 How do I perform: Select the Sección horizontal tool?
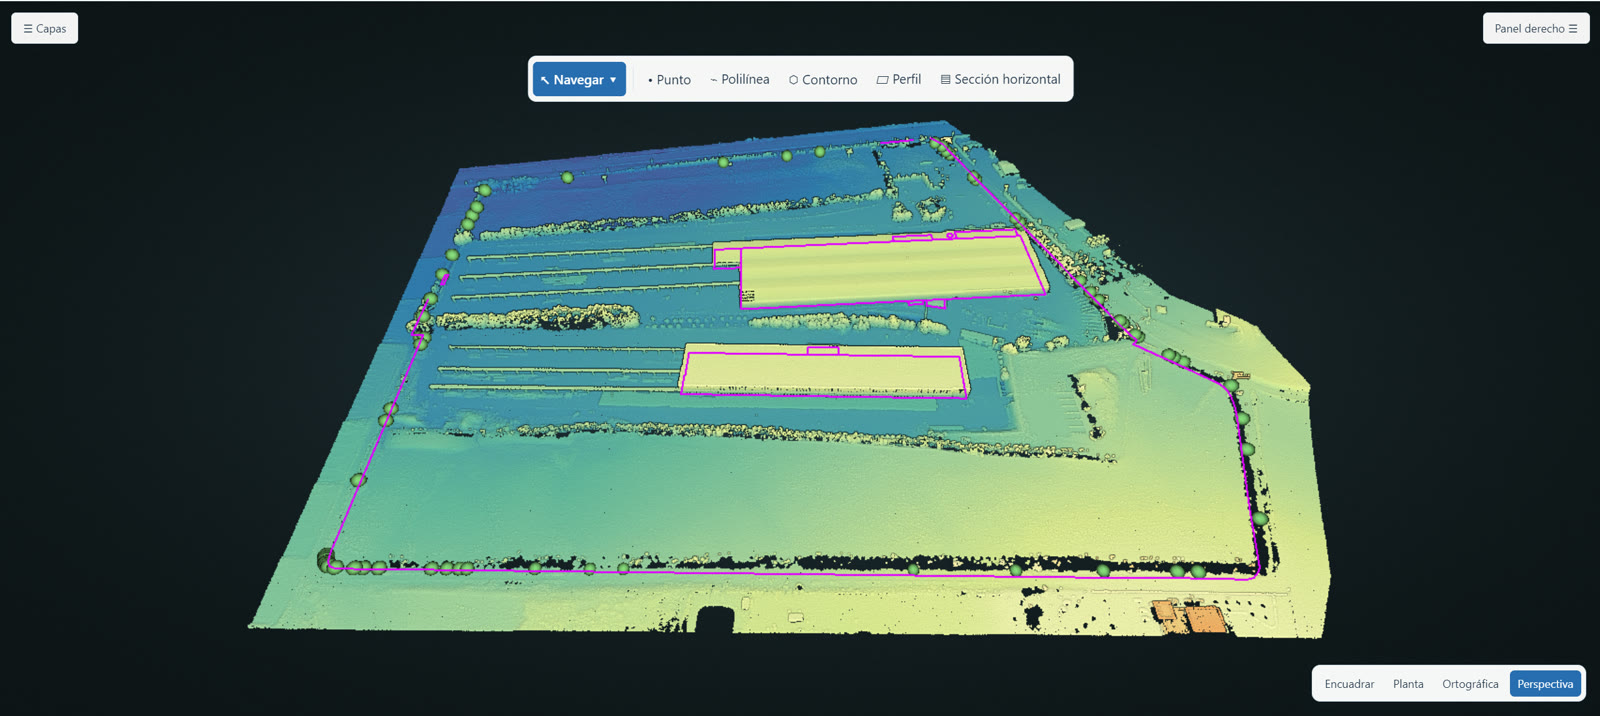(1000, 79)
